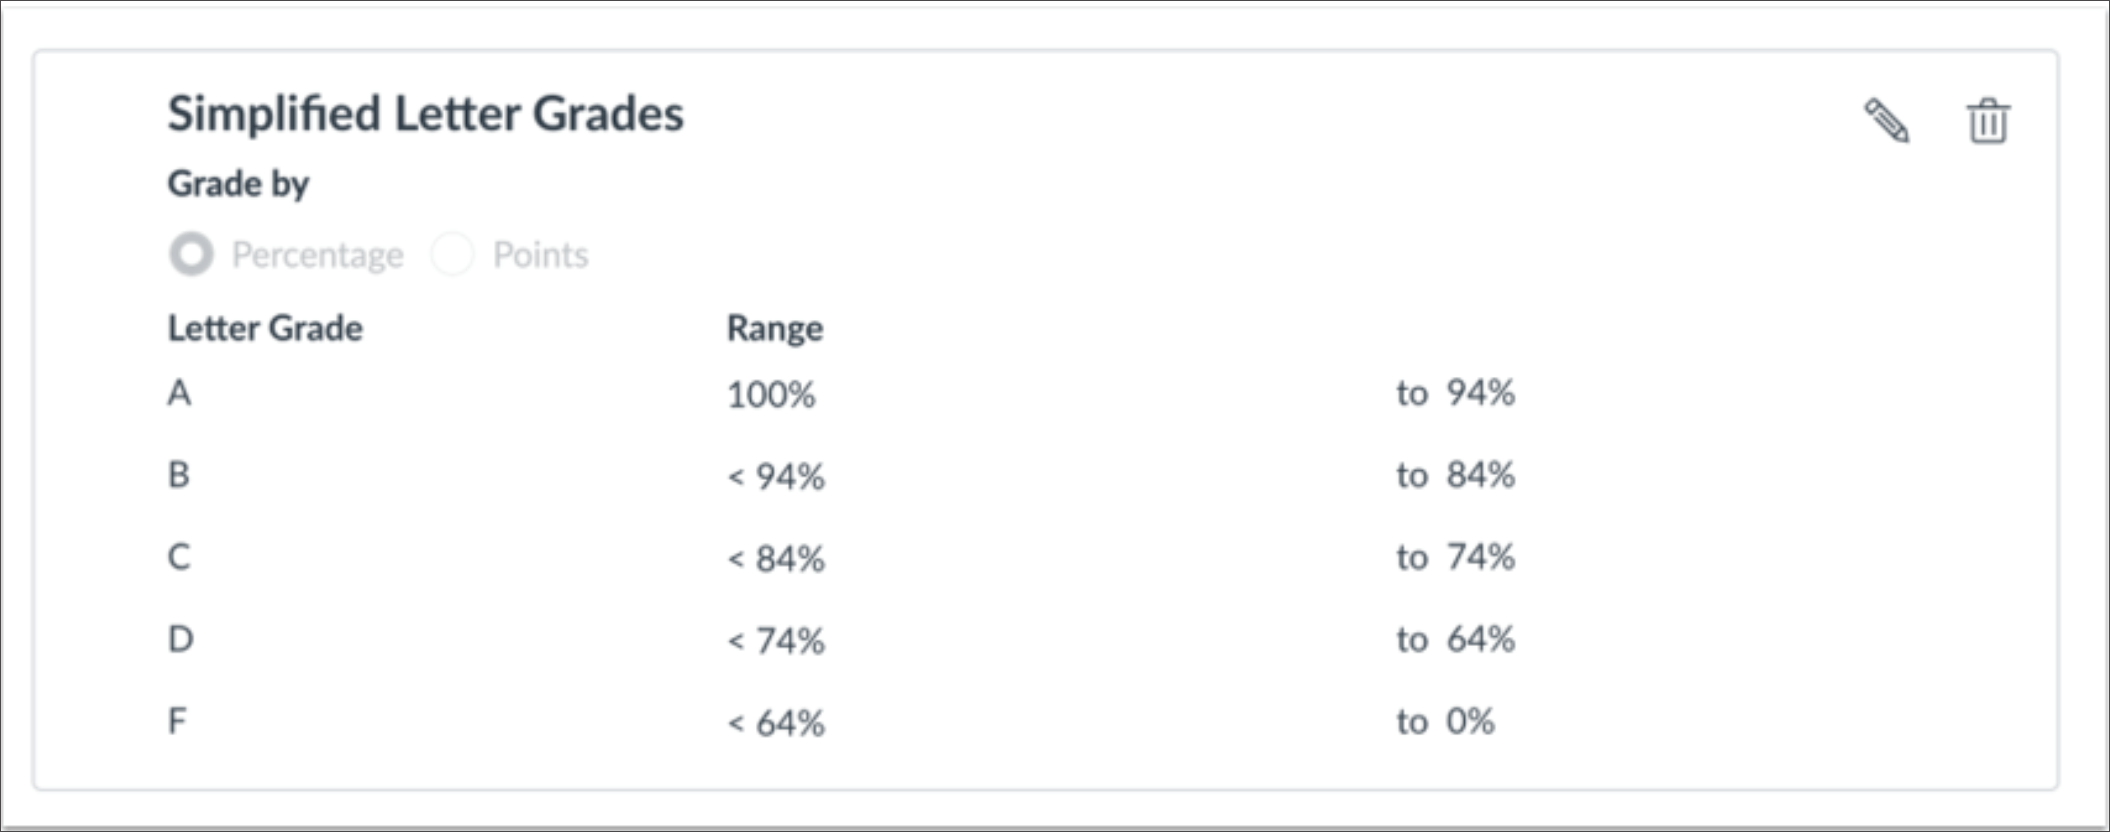Viewport: 2110px width, 832px height.
Task: Click the "to 0%" lower bound
Action: 1445,721
